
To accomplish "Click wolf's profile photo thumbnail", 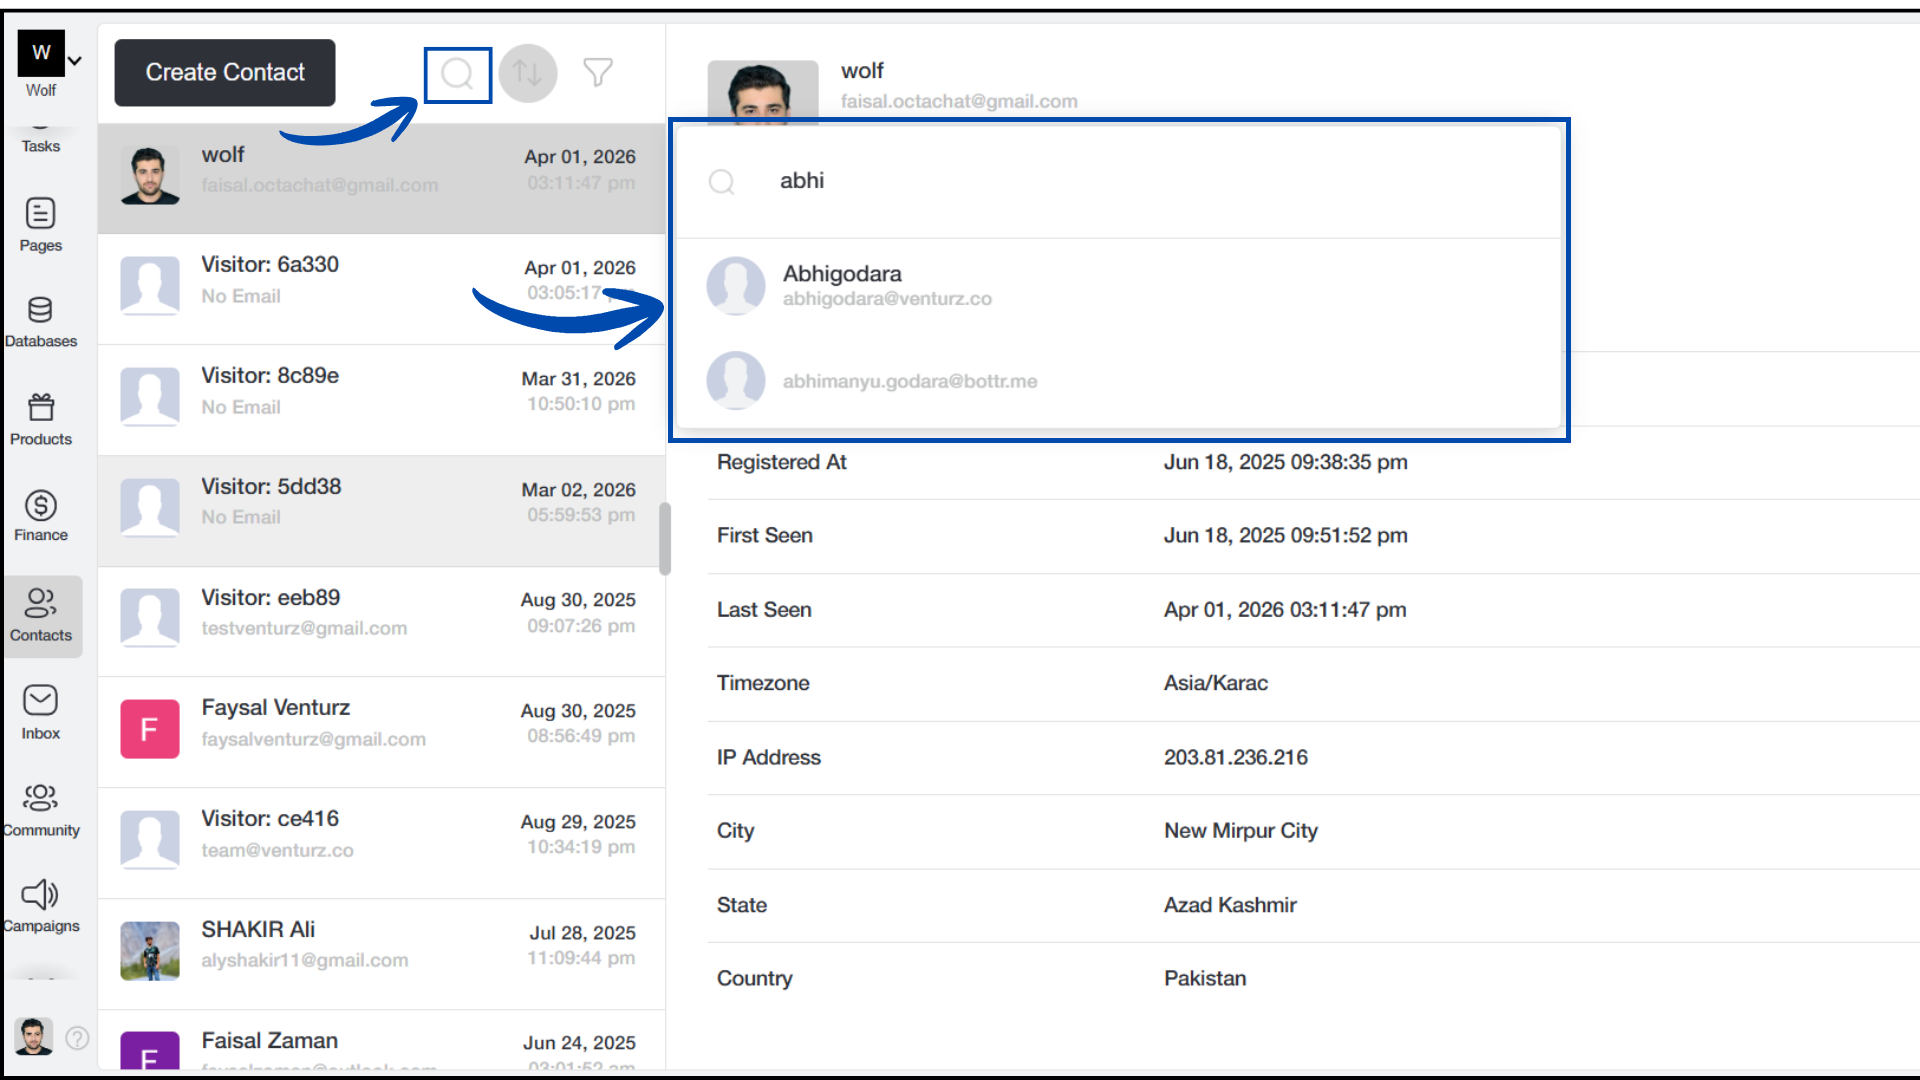I will pos(149,175).
